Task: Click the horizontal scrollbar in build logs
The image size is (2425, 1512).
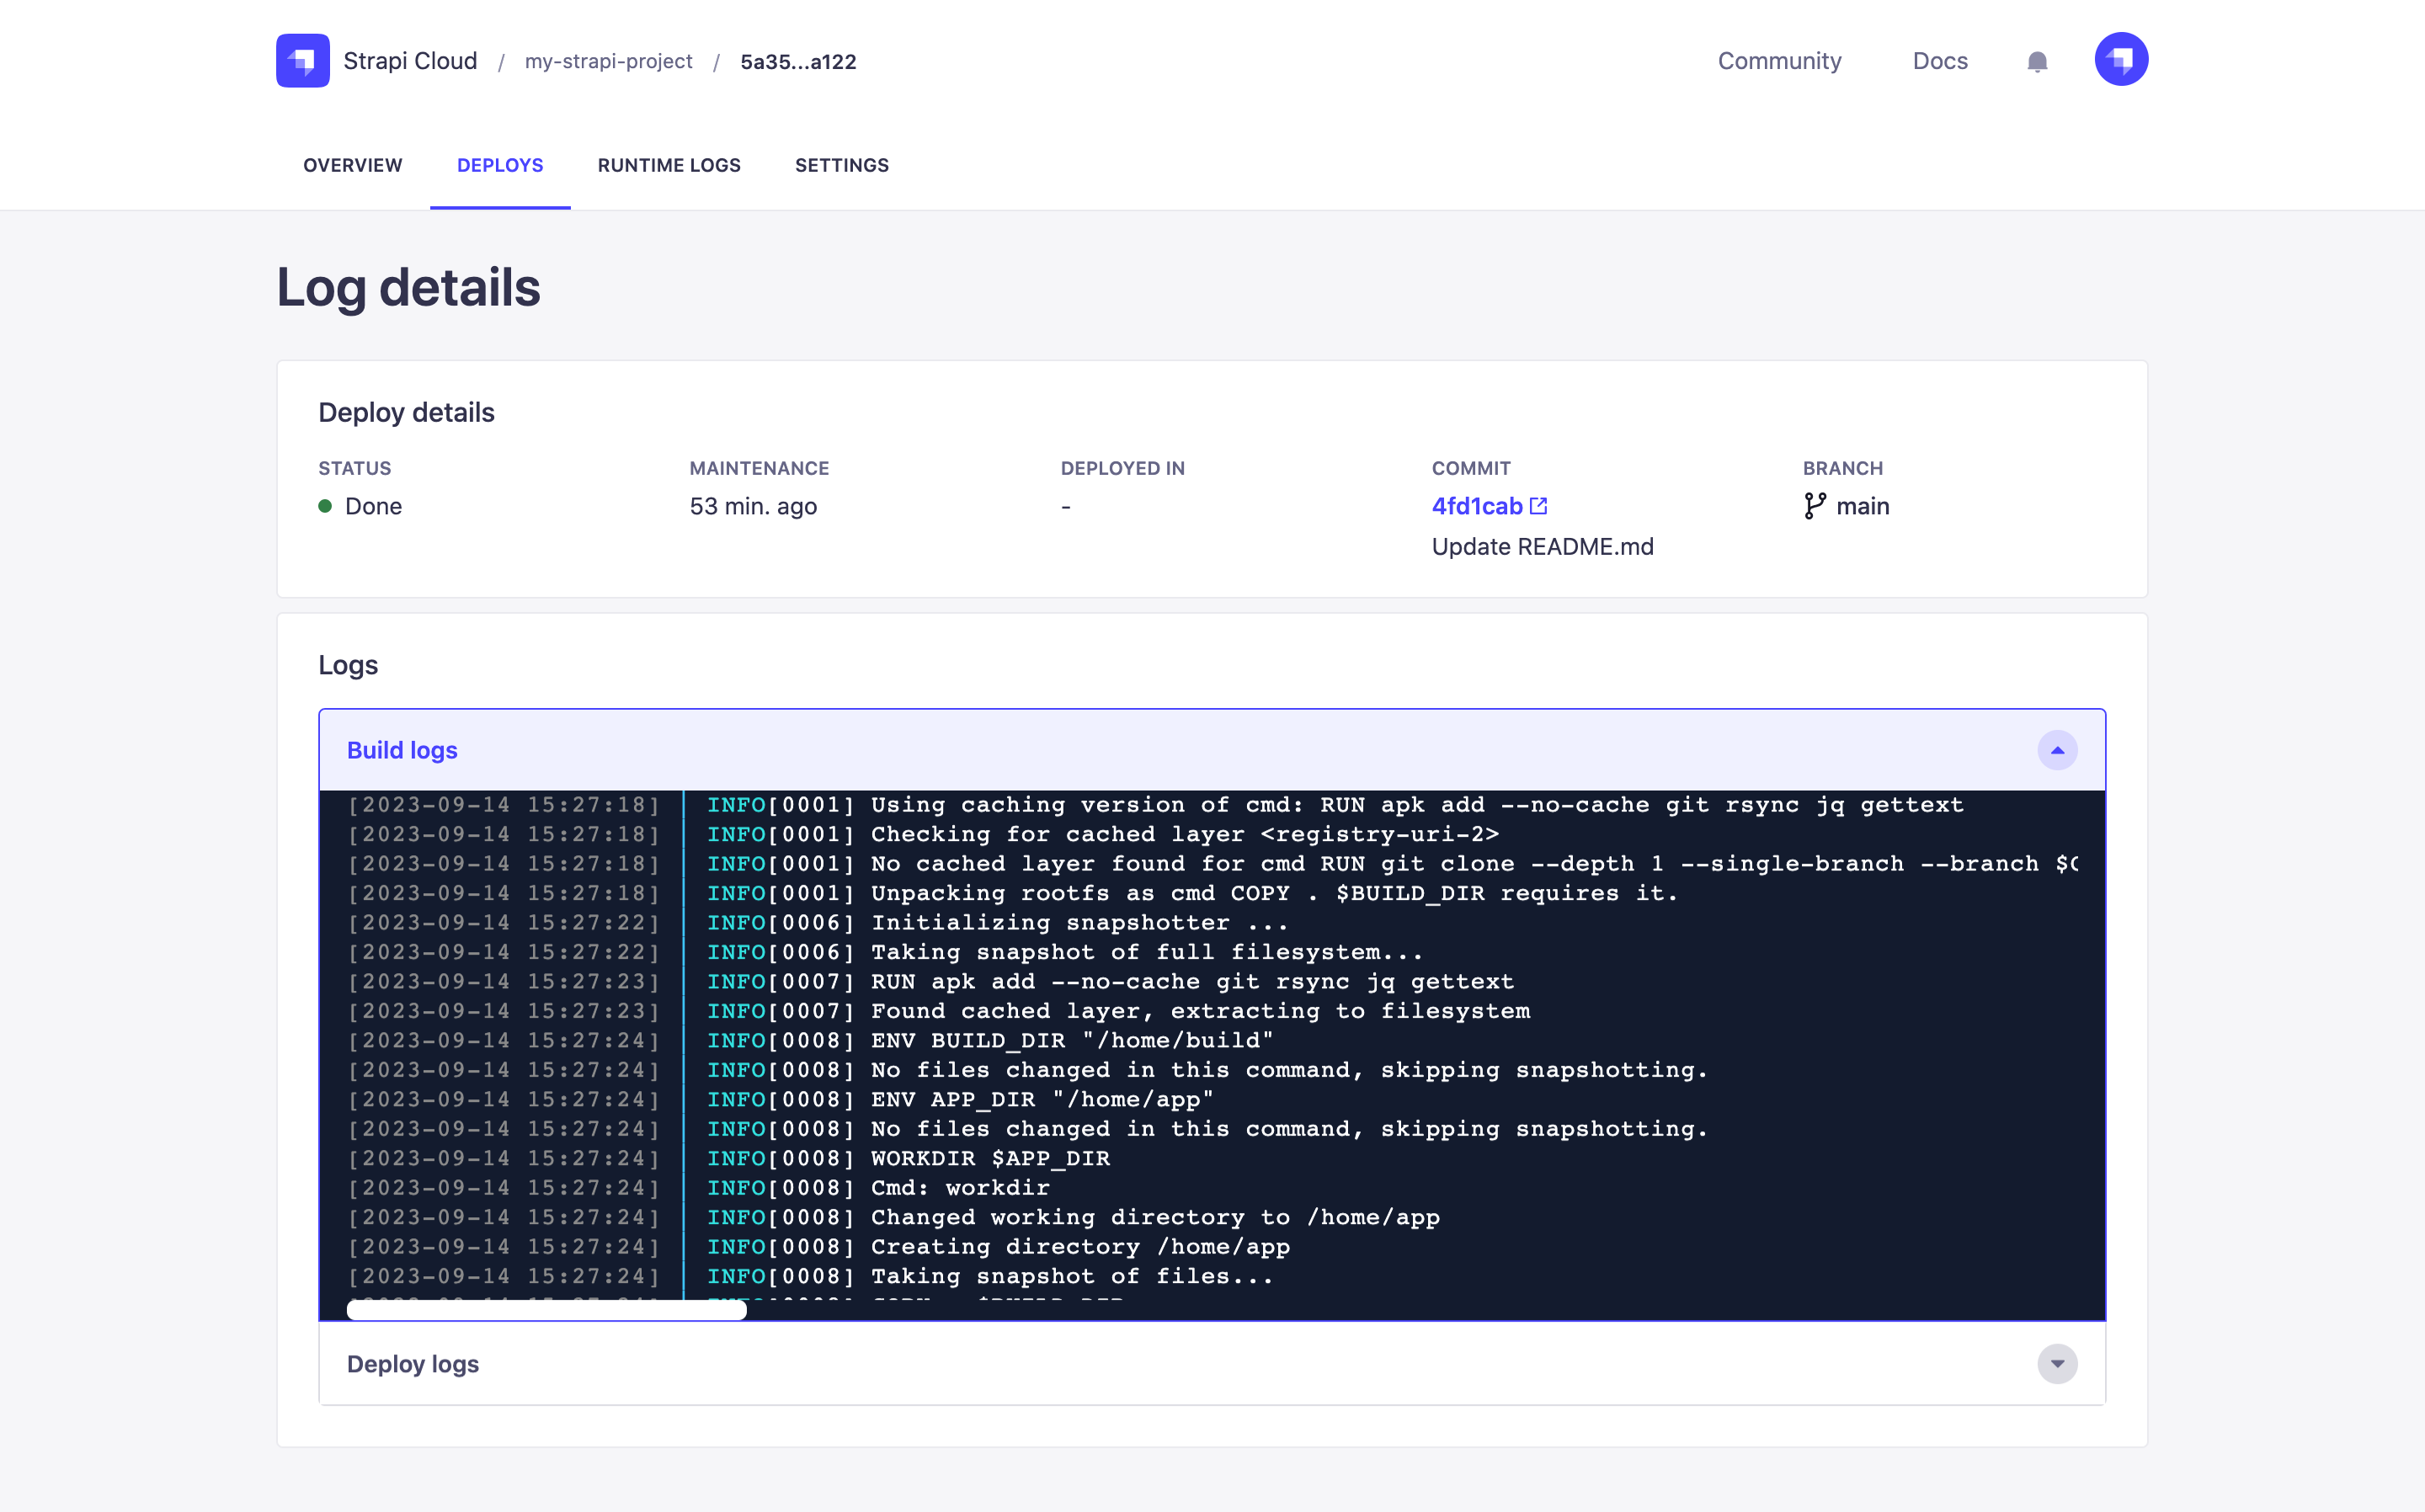Action: pyautogui.click(x=546, y=1310)
